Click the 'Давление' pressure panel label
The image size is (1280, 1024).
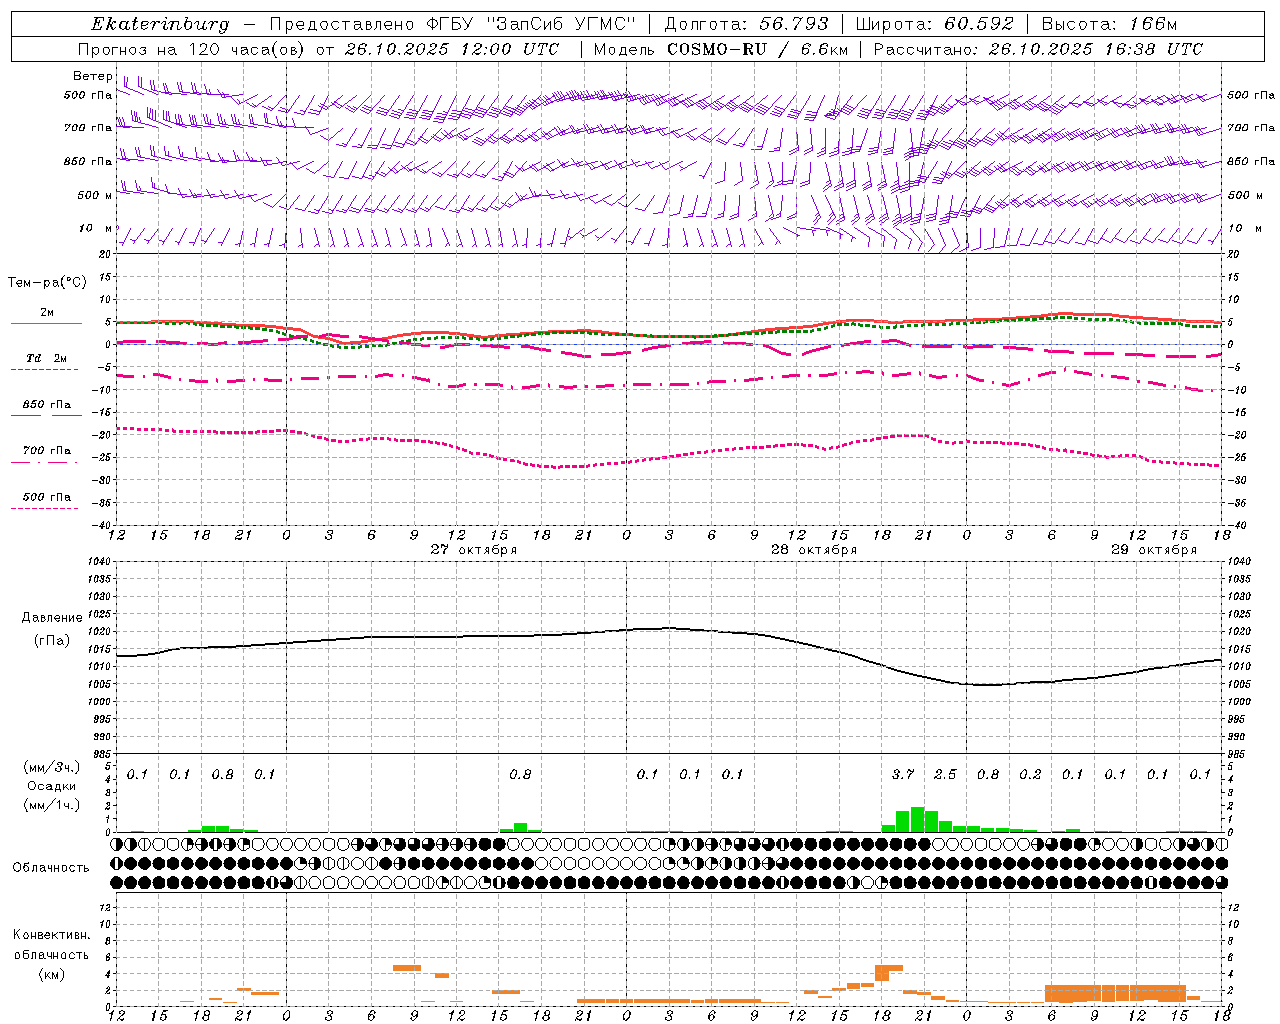point(52,618)
